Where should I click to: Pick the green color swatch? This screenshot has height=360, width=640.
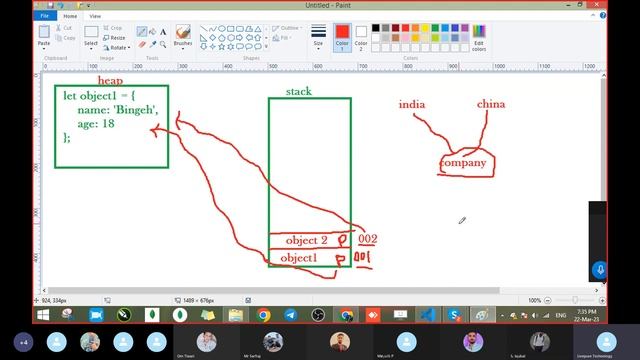click(x=435, y=28)
